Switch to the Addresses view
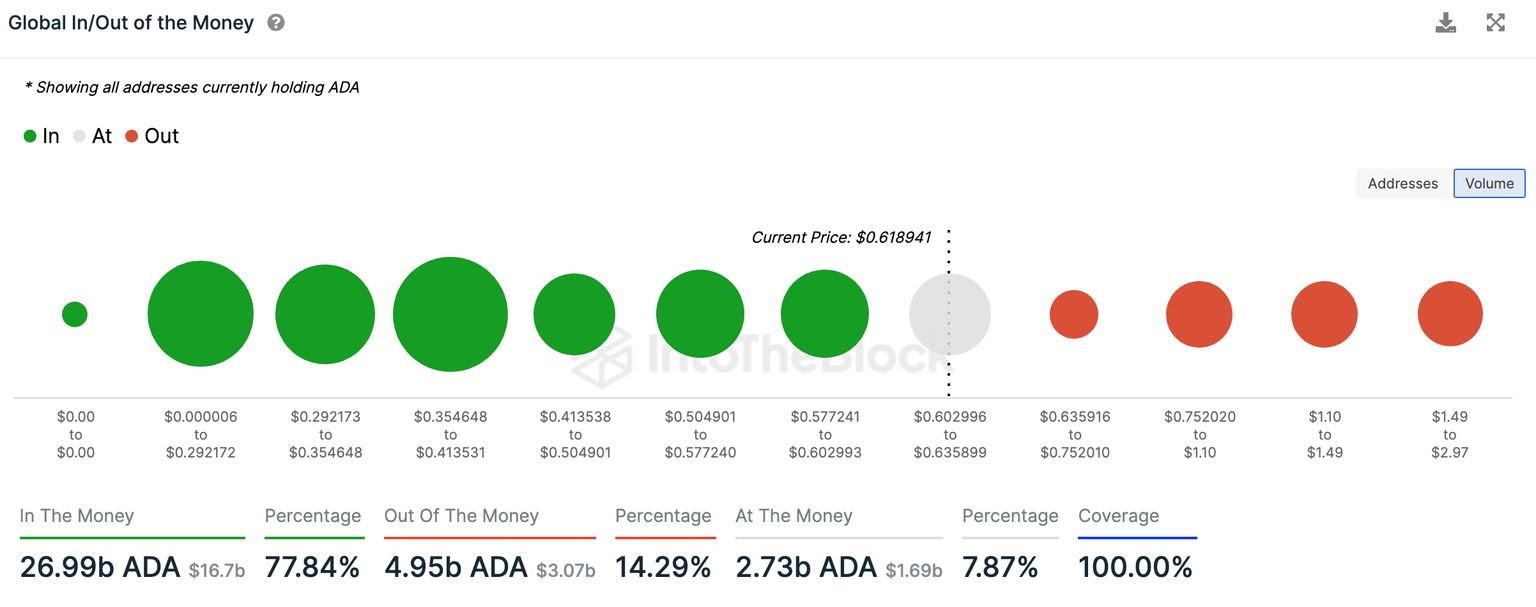Image resolution: width=1536 pixels, height=607 pixels. point(1402,183)
